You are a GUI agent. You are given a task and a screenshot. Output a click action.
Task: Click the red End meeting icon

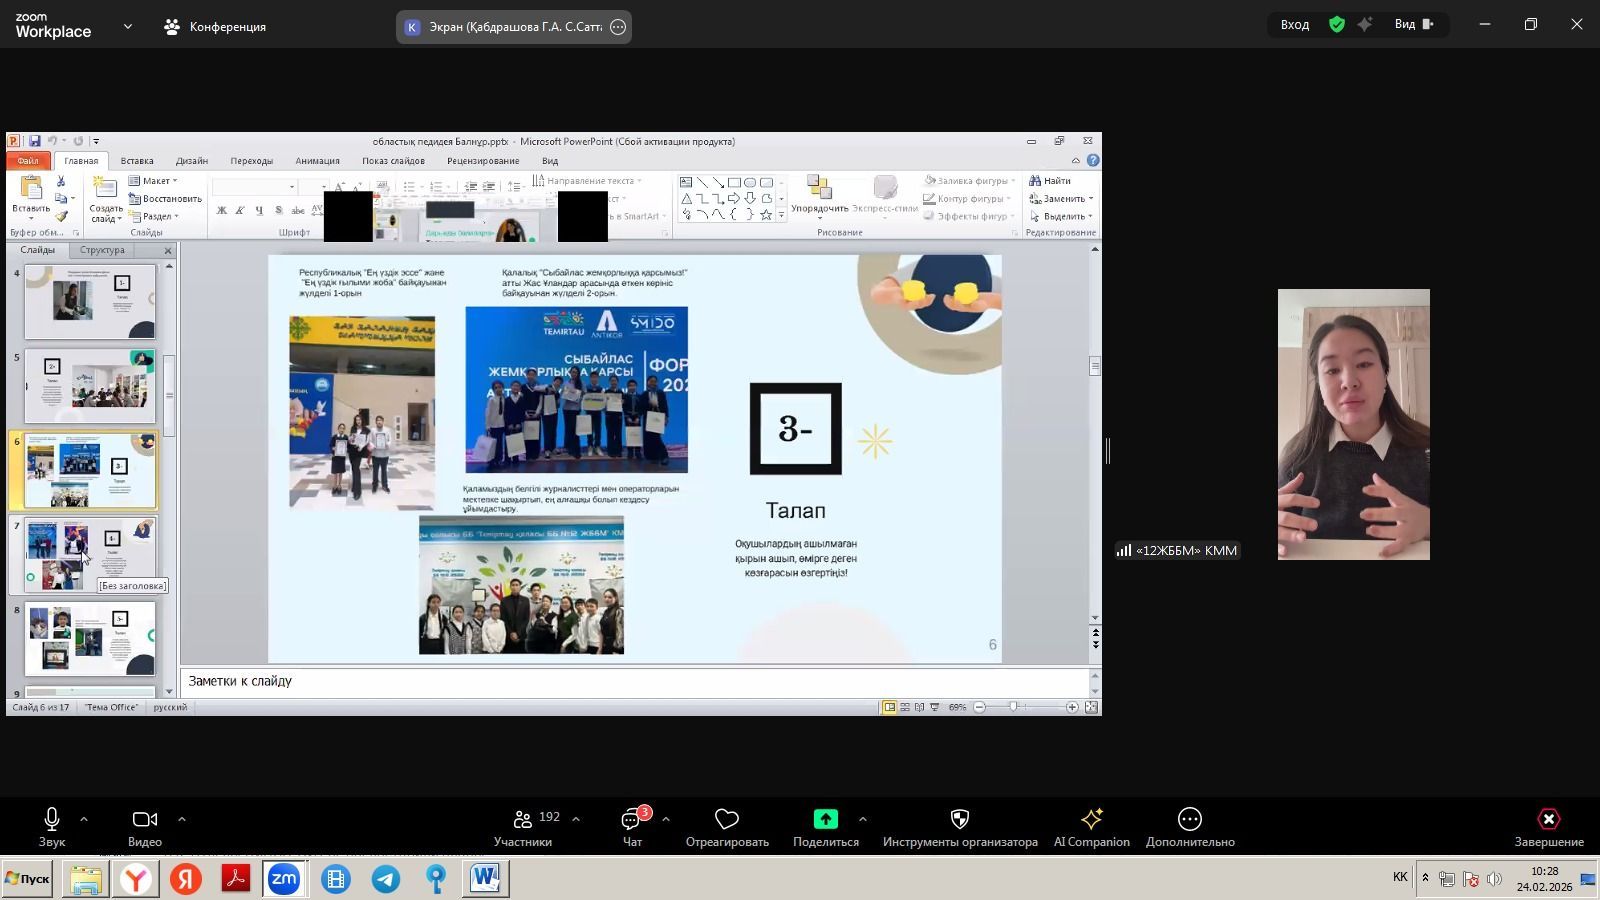click(1548, 820)
